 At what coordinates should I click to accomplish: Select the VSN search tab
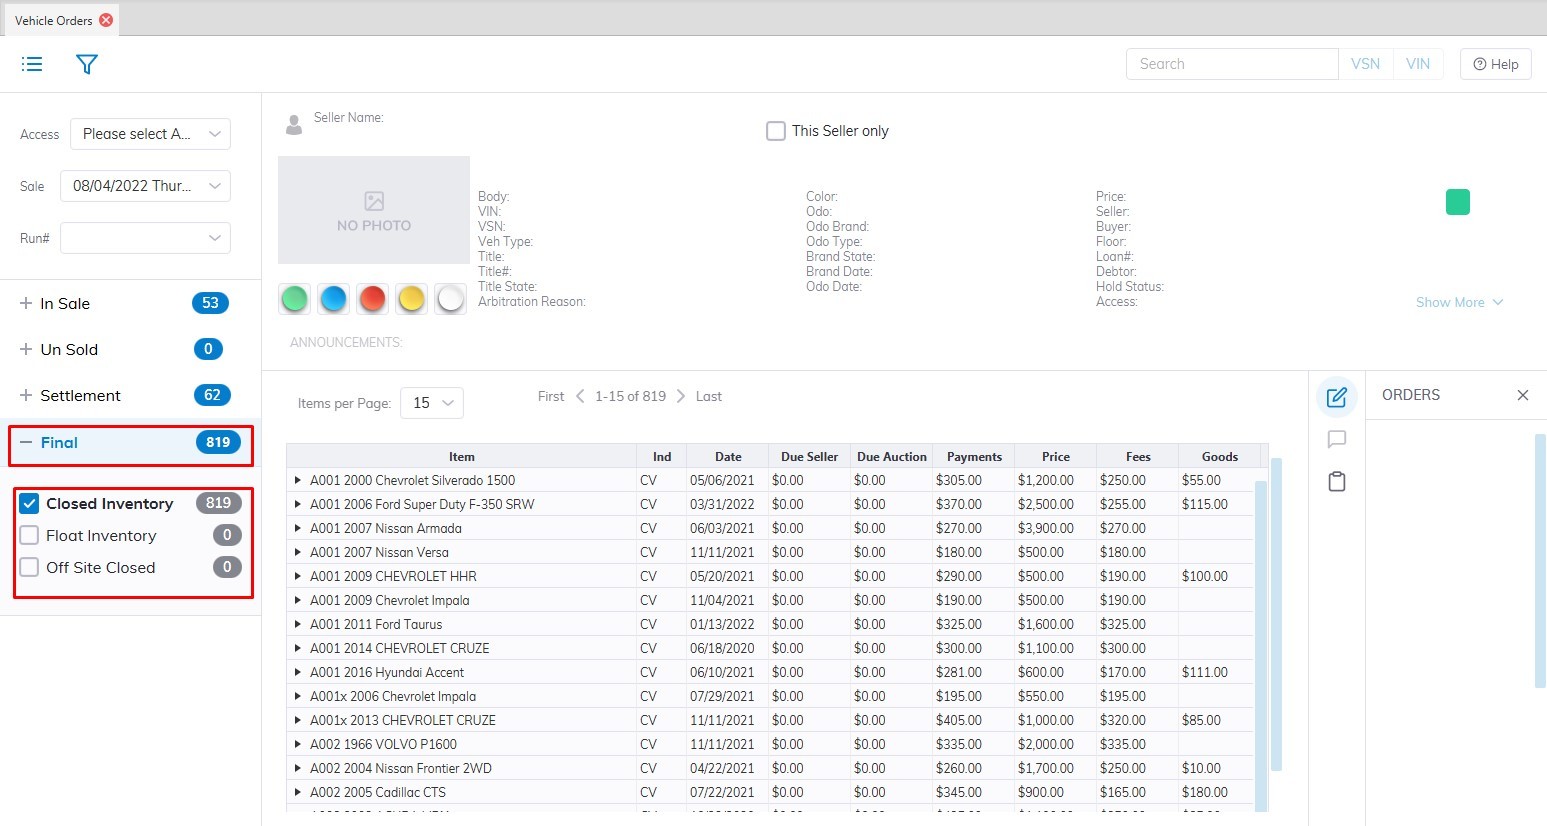pyautogui.click(x=1365, y=64)
